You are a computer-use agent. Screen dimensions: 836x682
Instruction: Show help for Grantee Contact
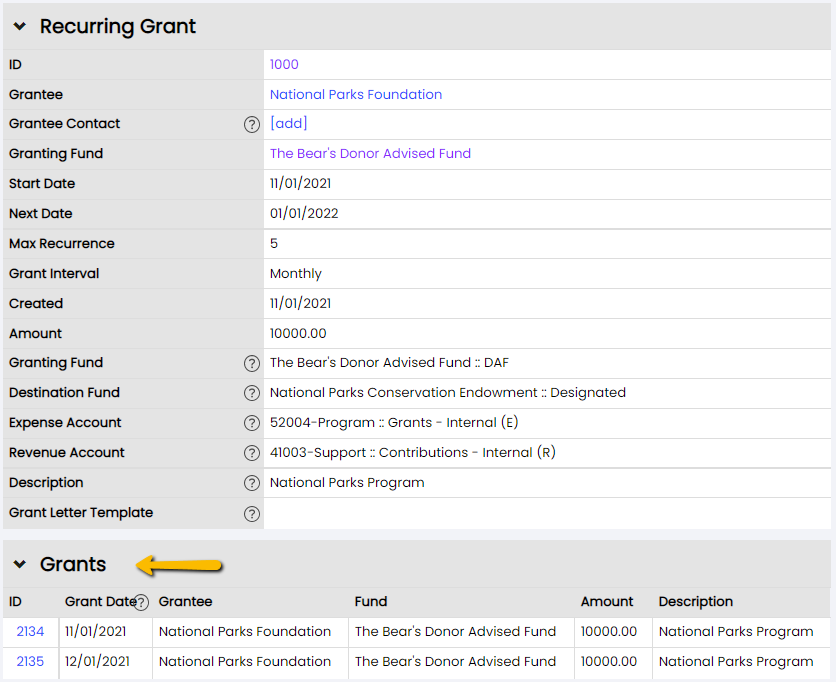point(252,124)
